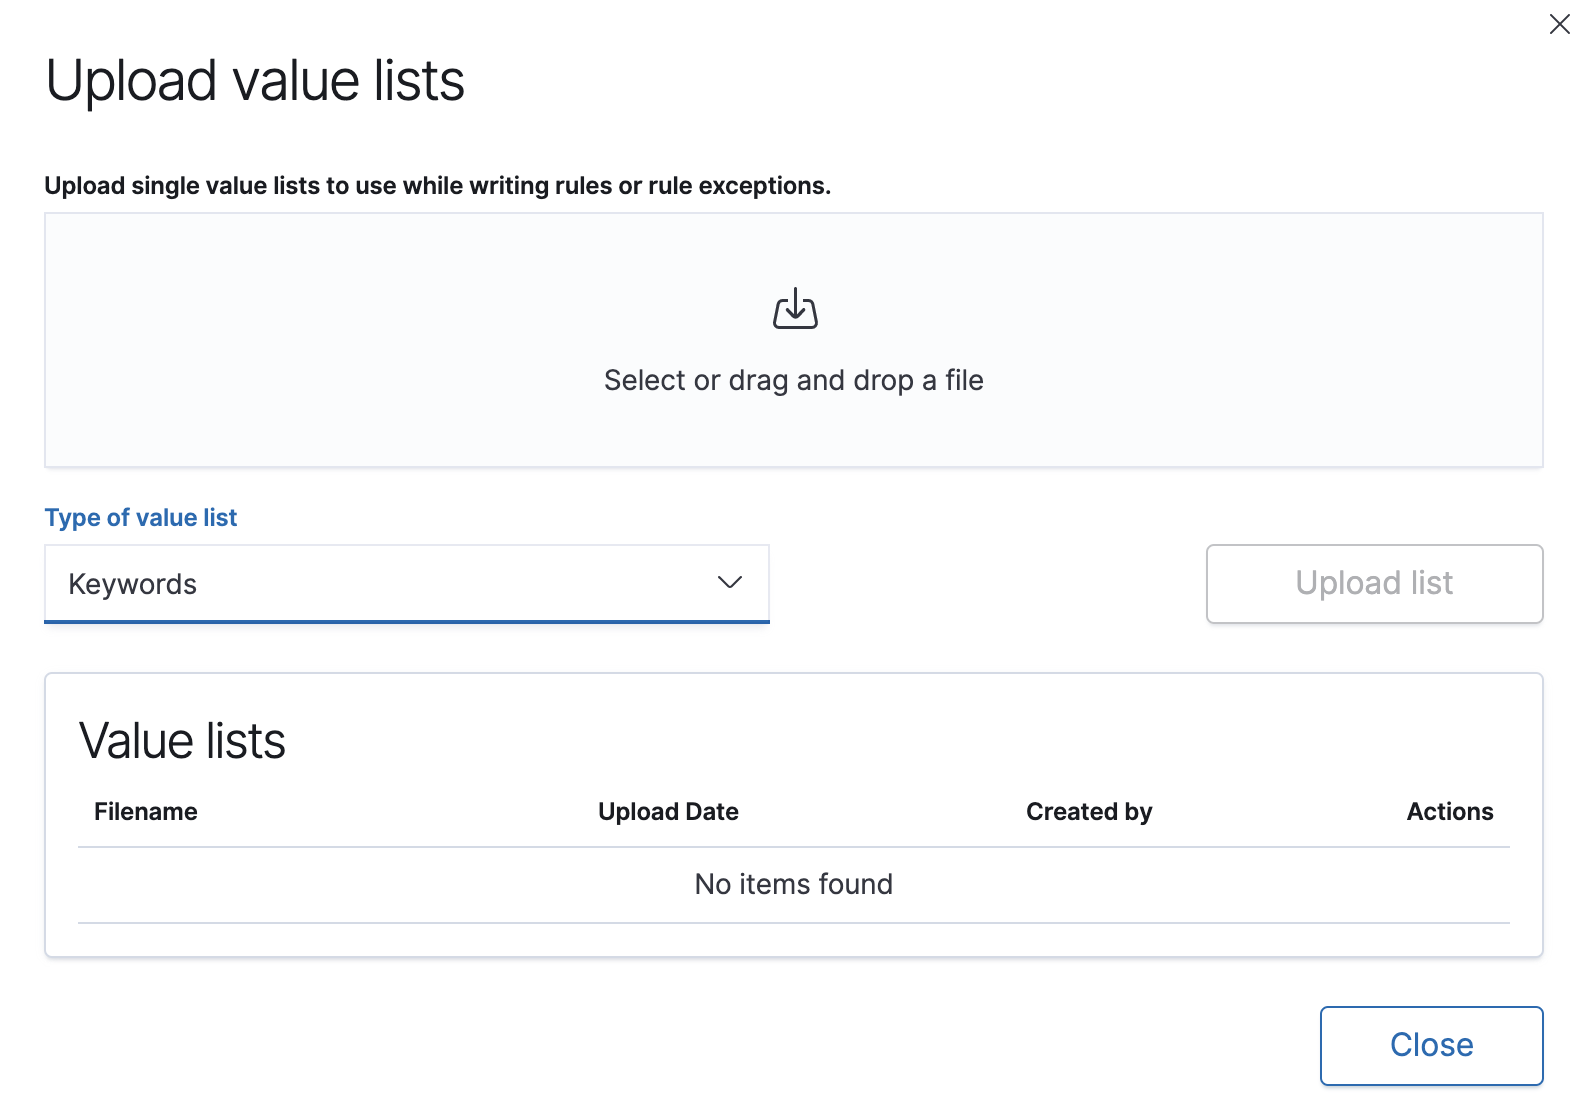Image resolution: width=1586 pixels, height=1108 pixels.
Task: Click the "Value lists" panel heading
Action: (x=182, y=742)
